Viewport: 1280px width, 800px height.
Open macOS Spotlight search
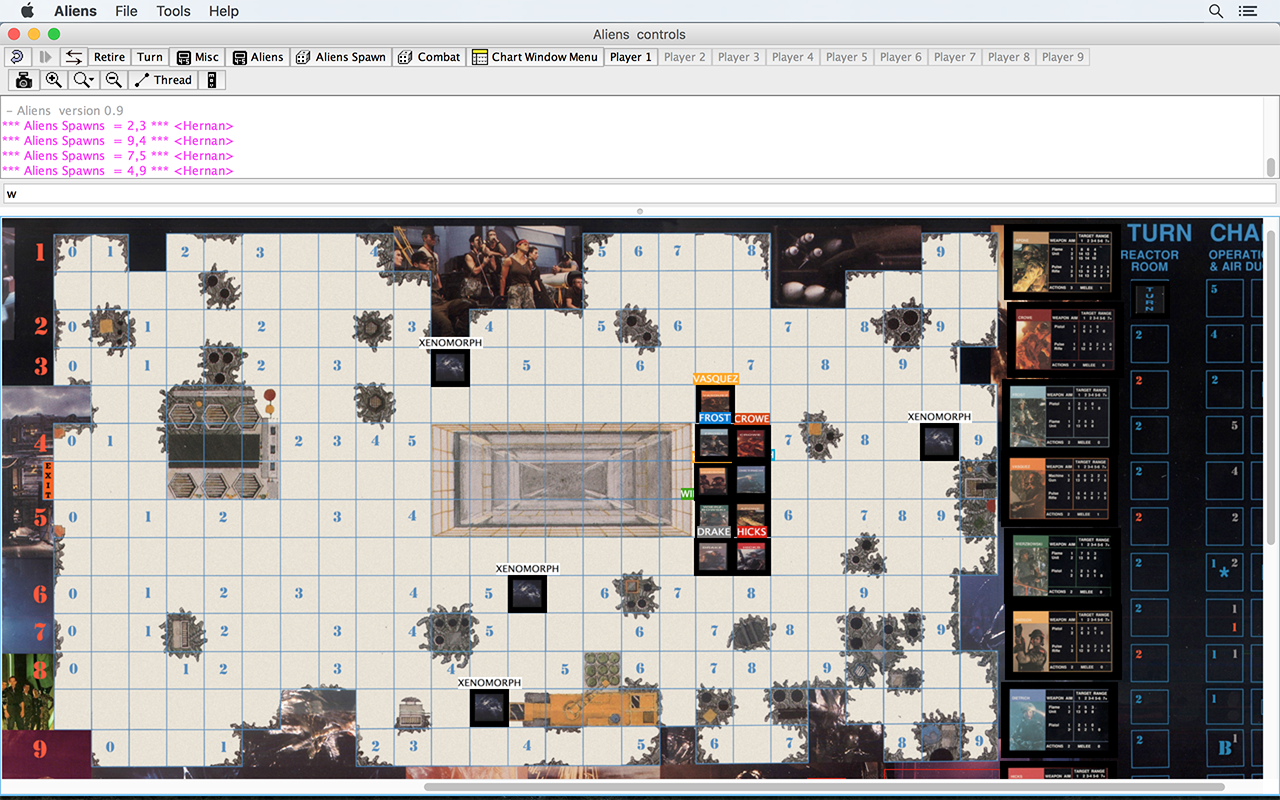1216,11
